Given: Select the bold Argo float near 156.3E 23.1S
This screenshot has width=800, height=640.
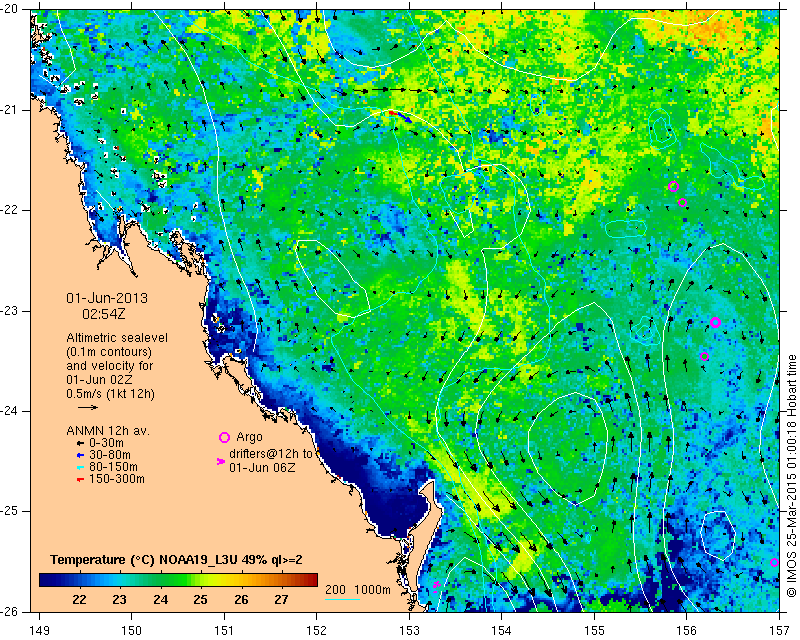Looking at the screenshot, I should point(715,322).
